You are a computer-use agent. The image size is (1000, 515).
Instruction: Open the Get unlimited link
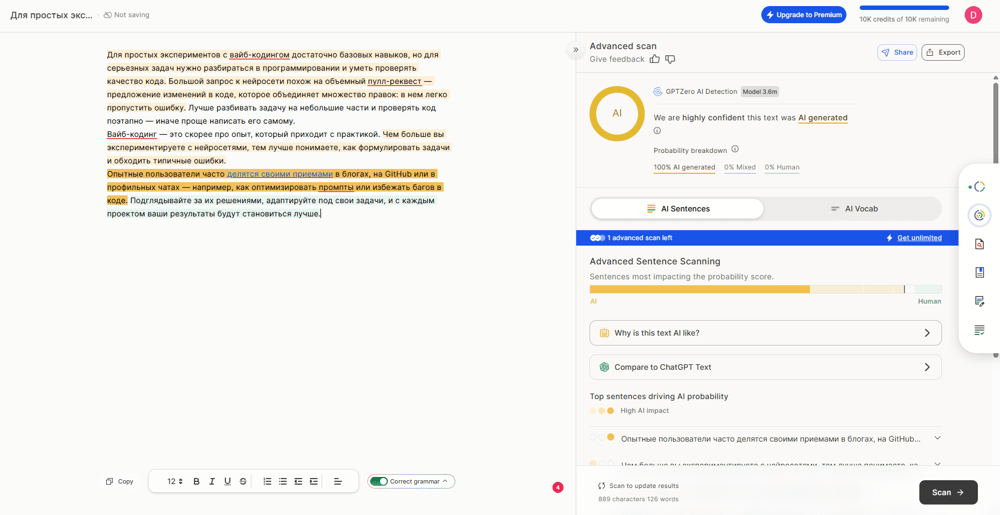918,238
